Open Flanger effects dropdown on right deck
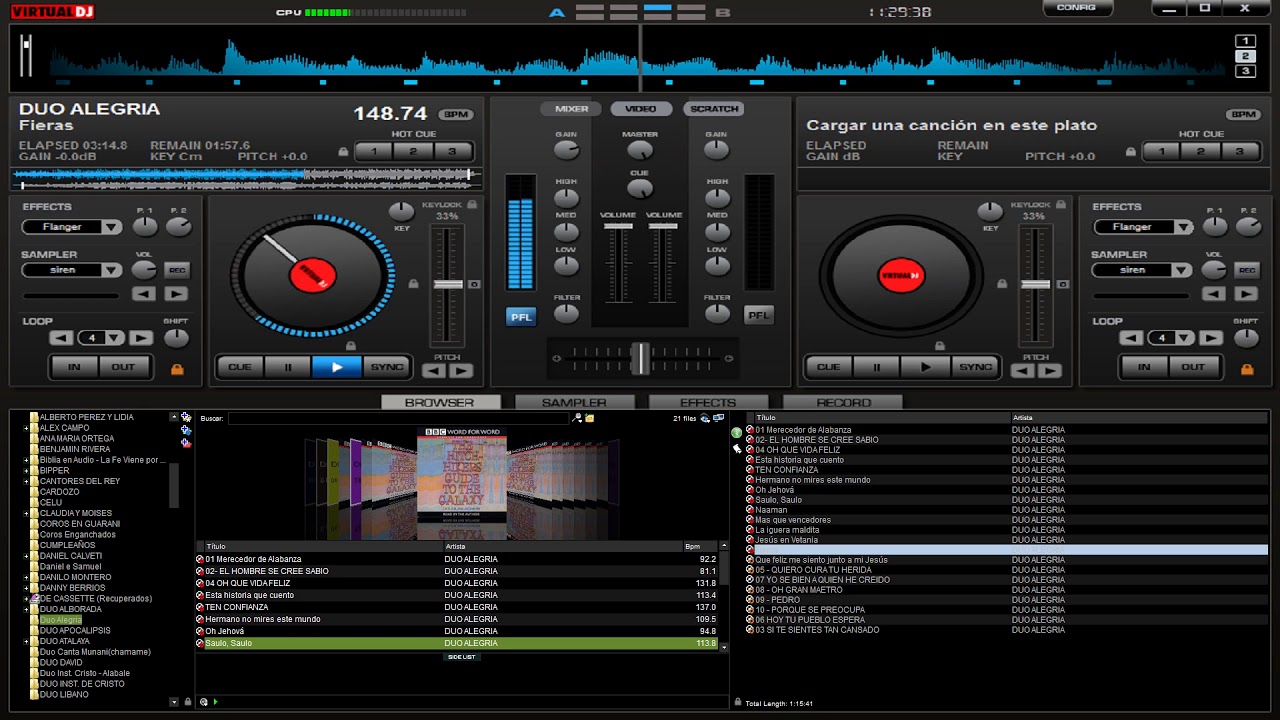 1182,227
